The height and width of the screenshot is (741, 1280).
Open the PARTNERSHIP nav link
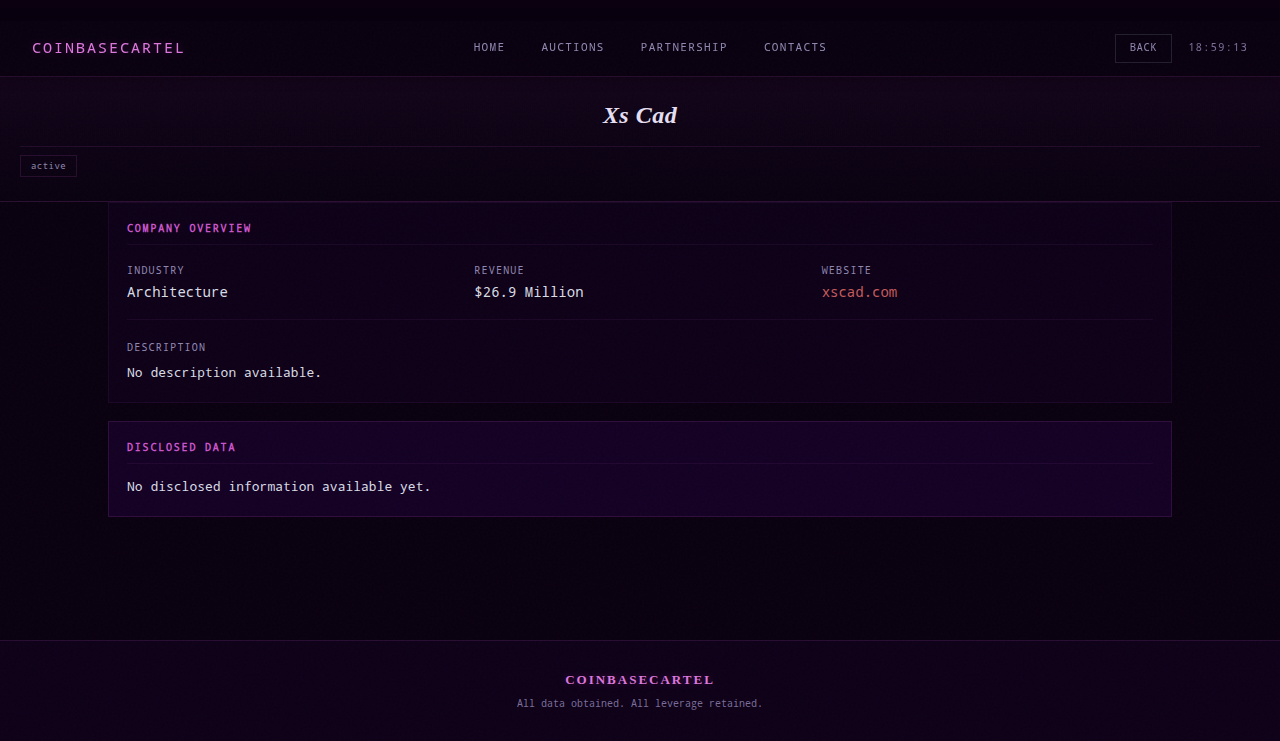point(684,47)
